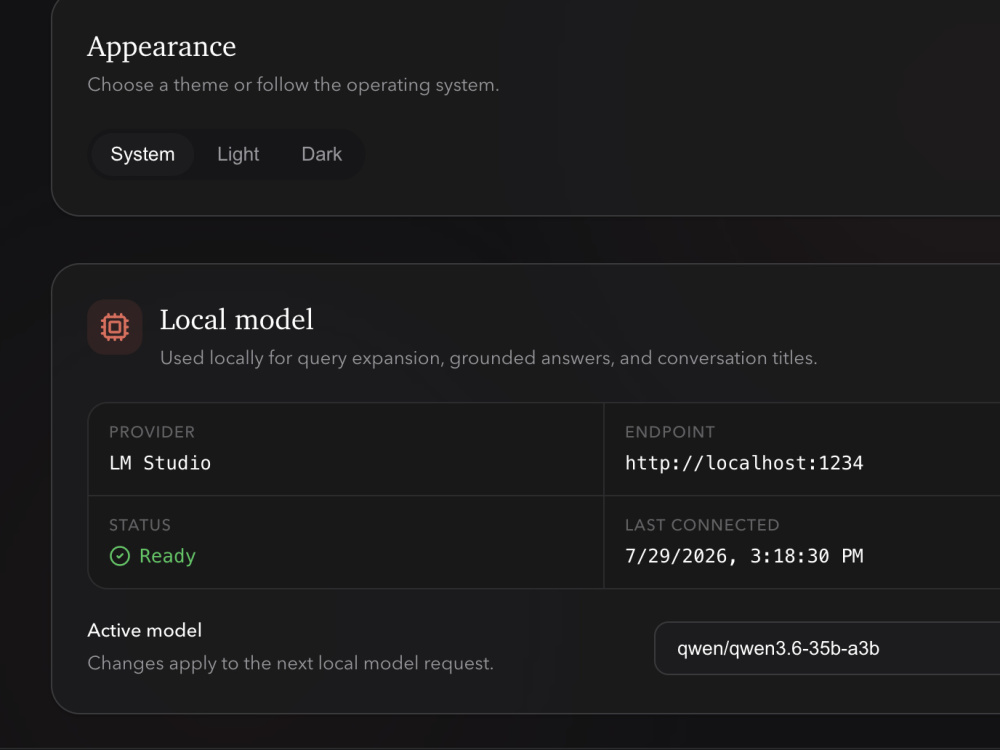Click the LAST CONNECTED field label
Image resolution: width=1000 pixels, height=750 pixels.
(x=702, y=526)
